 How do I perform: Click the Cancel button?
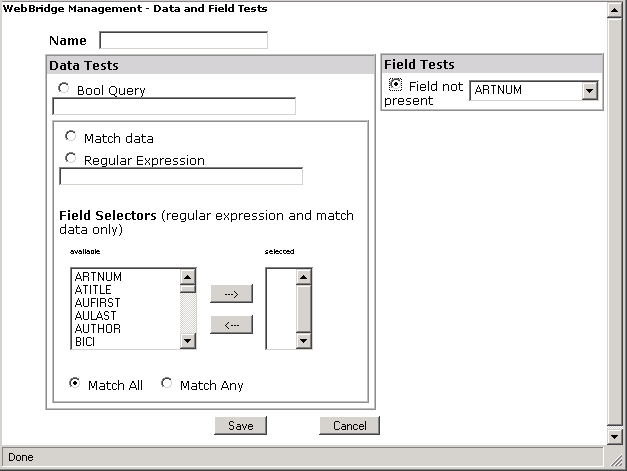[x=349, y=426]
